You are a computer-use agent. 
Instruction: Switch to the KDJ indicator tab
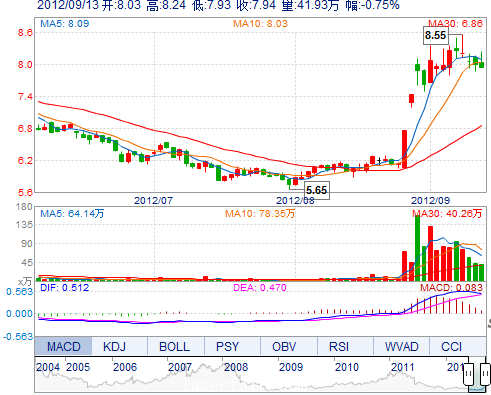click(114, 346)
